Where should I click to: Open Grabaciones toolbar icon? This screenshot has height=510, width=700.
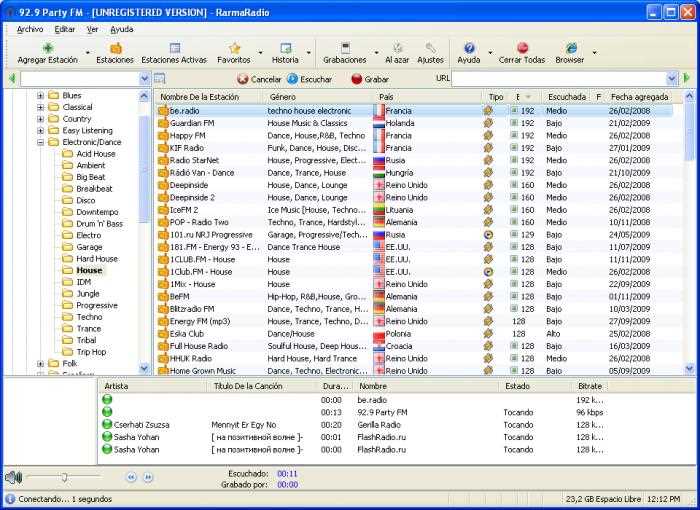(345, 48)
